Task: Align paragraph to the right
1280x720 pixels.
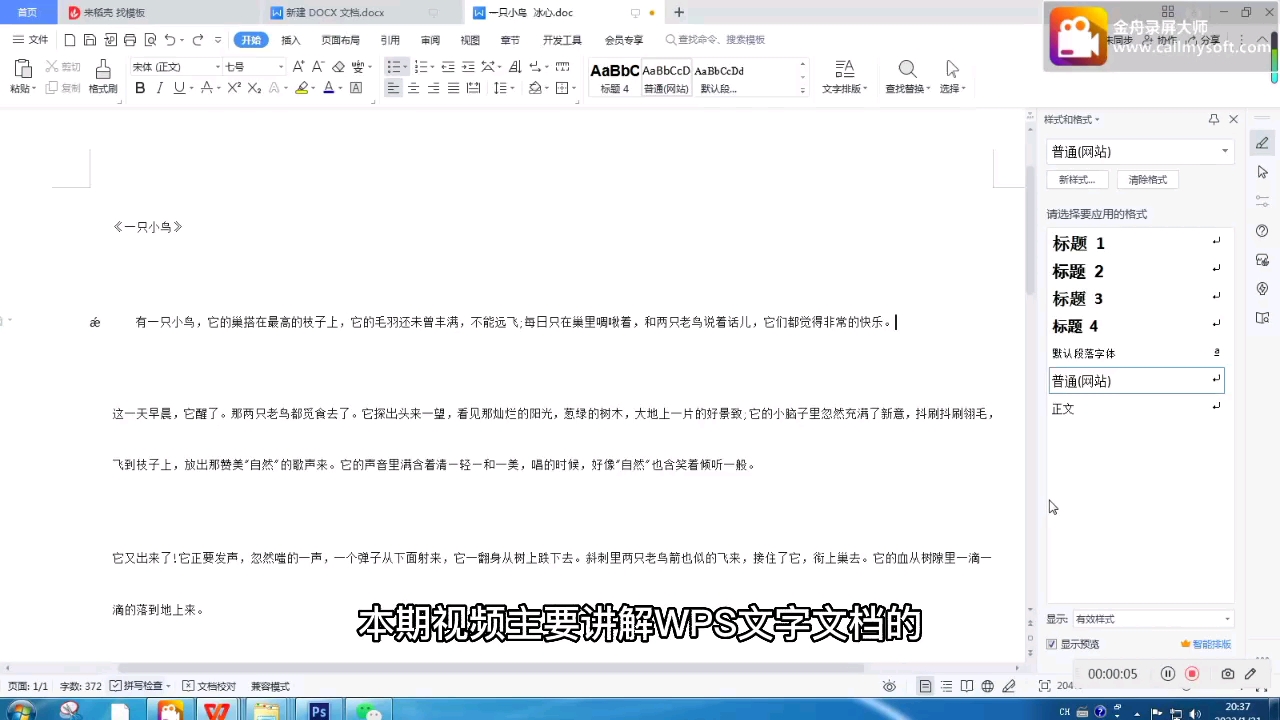Action: [x=433, y=88]
